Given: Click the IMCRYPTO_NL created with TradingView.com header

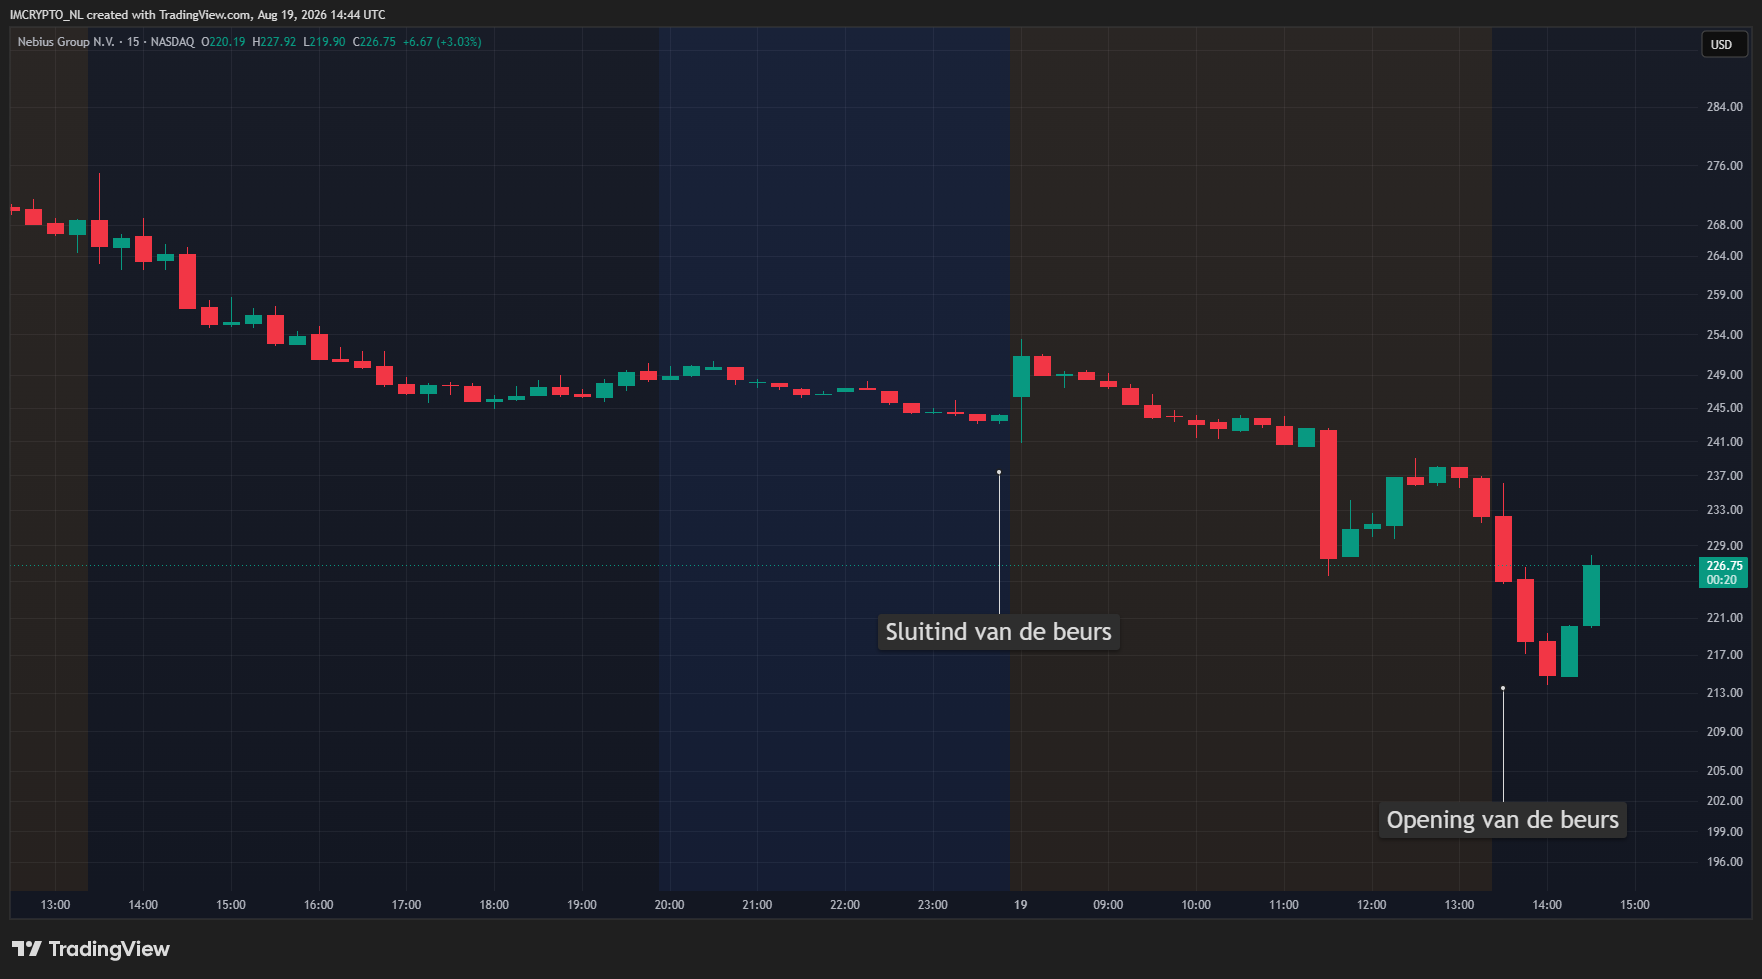Looking at the screenshot, I should click(197, 15).
